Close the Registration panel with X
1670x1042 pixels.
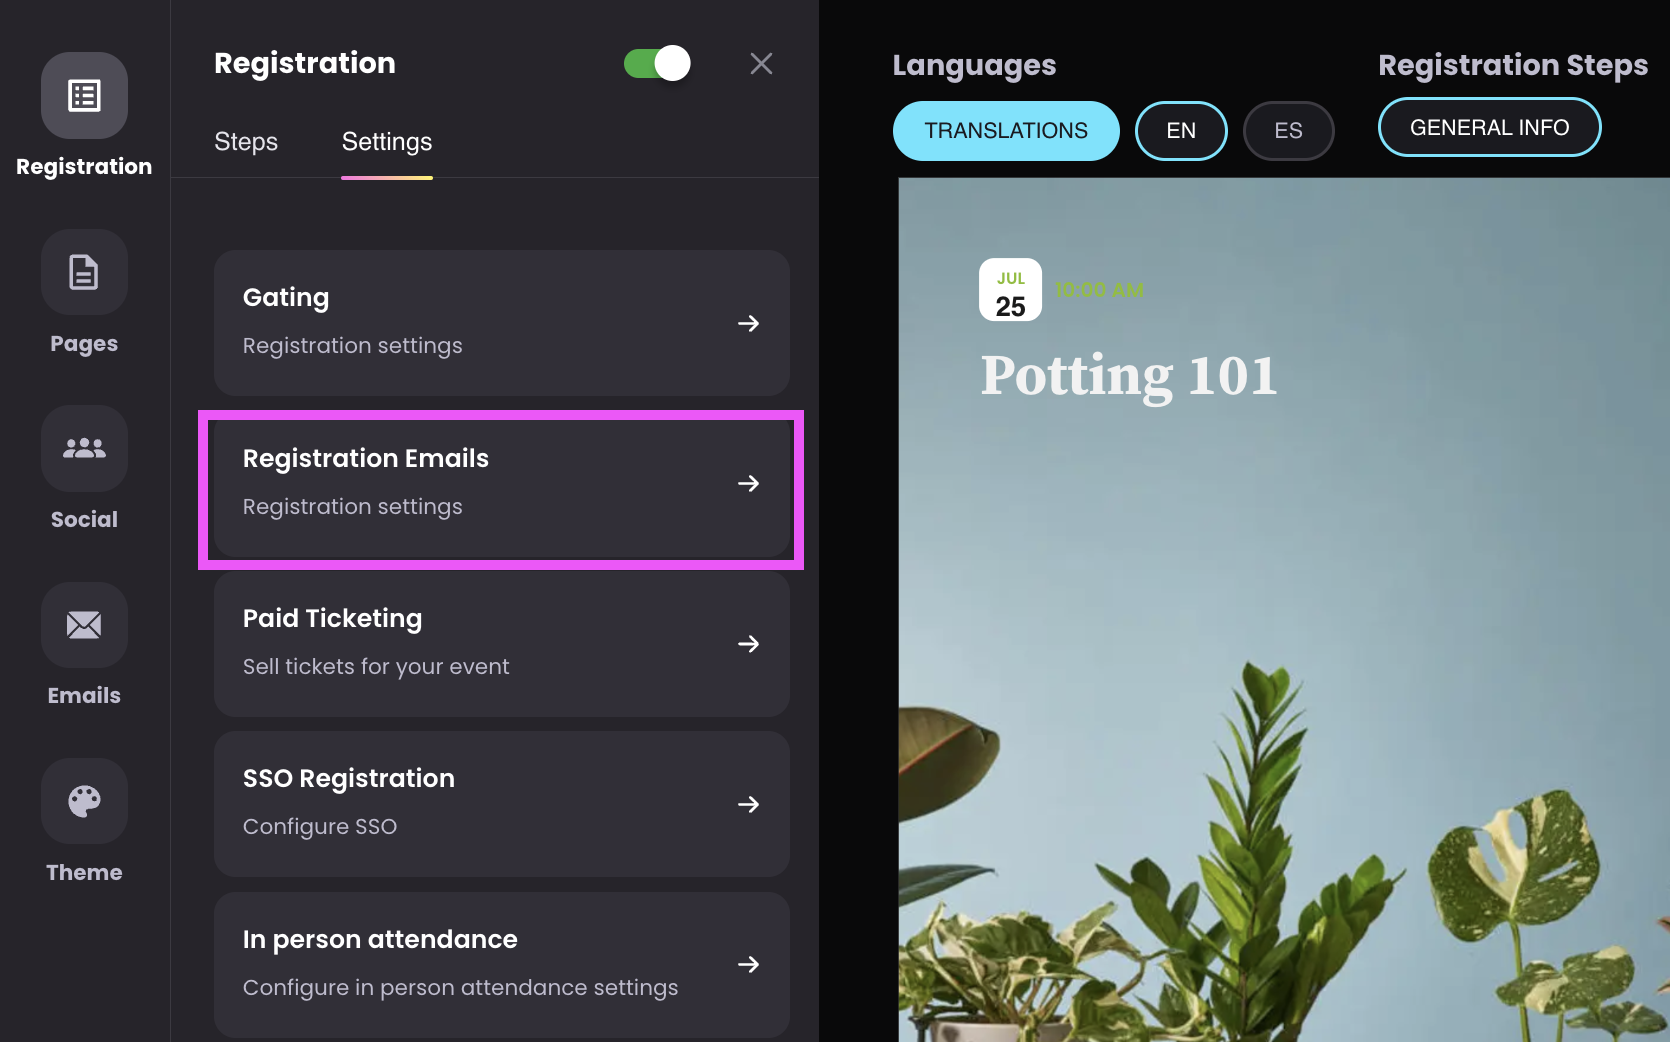pos(761,64)
